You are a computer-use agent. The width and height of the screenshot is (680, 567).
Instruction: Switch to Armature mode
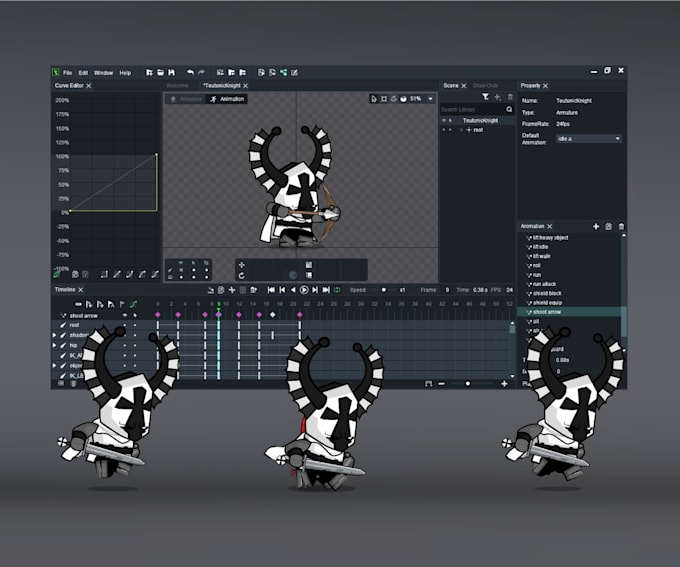tap(186, 99)
